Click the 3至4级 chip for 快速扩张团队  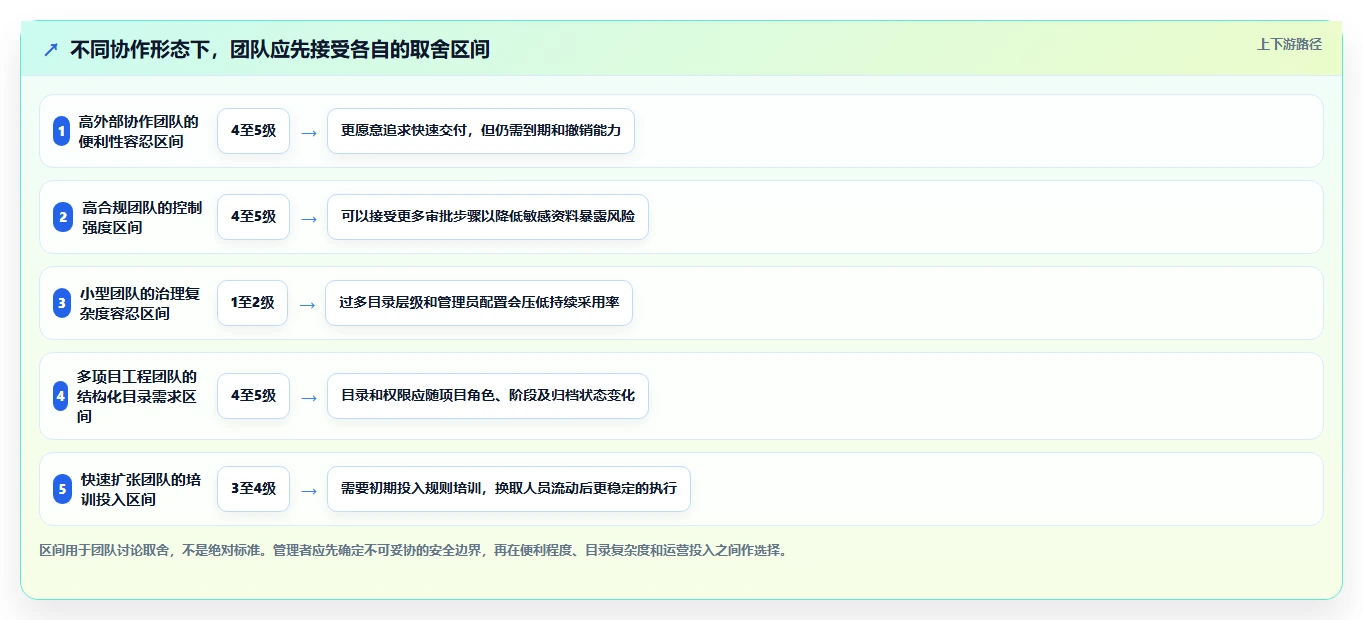point(253,489)
